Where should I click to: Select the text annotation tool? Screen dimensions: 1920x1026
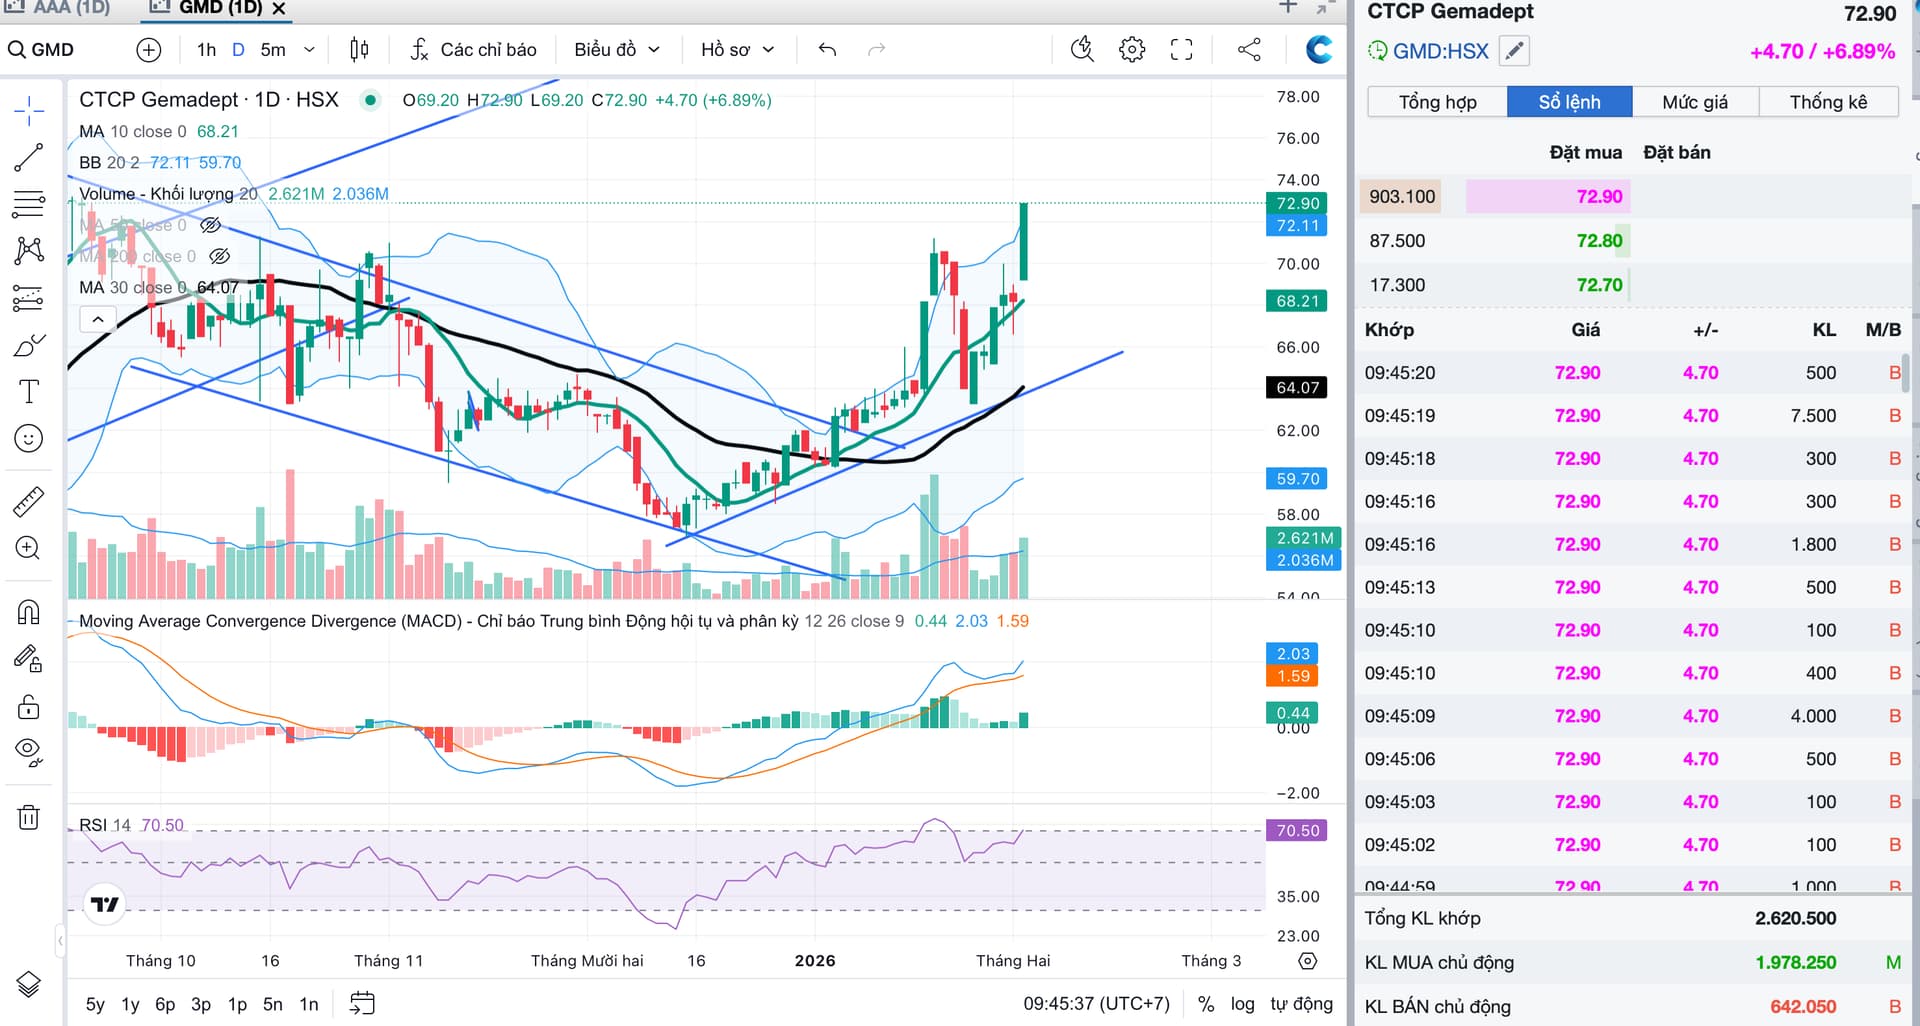click(29, 391)
